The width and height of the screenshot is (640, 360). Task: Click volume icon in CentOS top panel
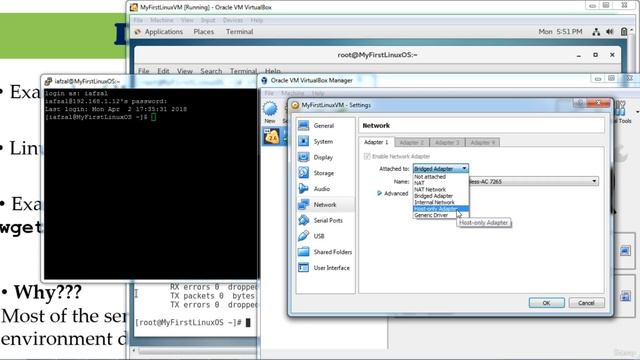pyautogui.click(x=609, y=32)
